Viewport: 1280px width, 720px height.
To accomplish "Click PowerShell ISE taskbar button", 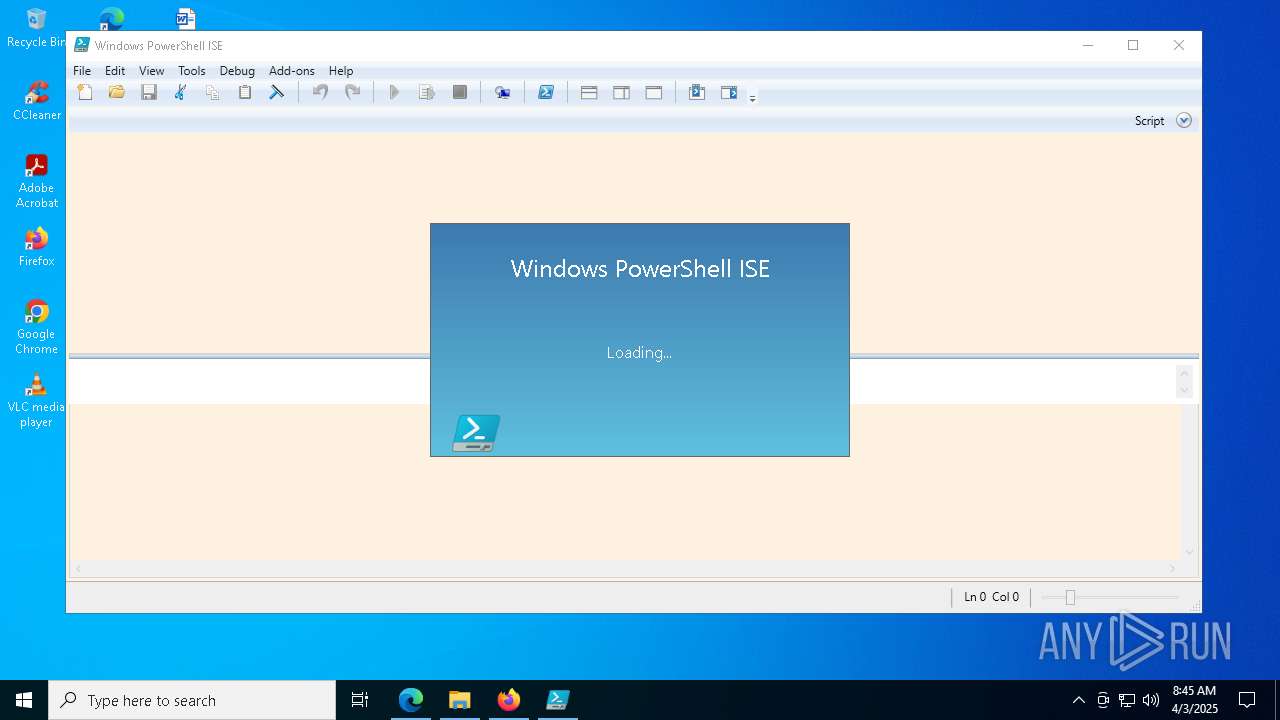I will pos(557,700).
